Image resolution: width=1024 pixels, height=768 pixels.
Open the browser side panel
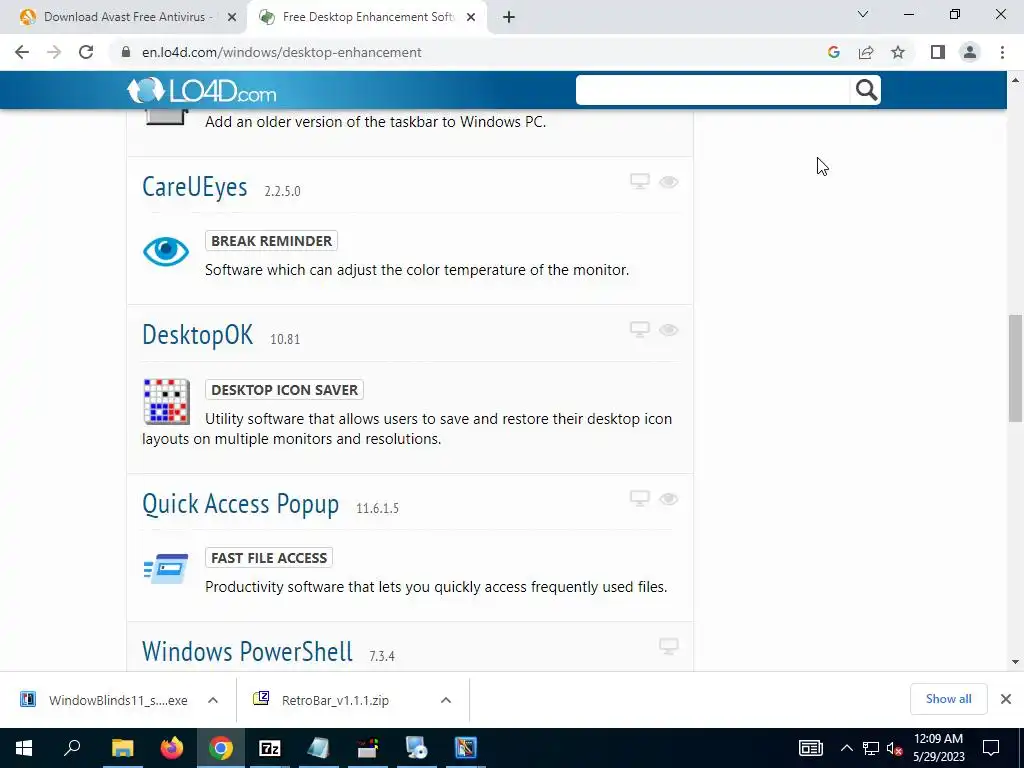(x=938, y=52)
